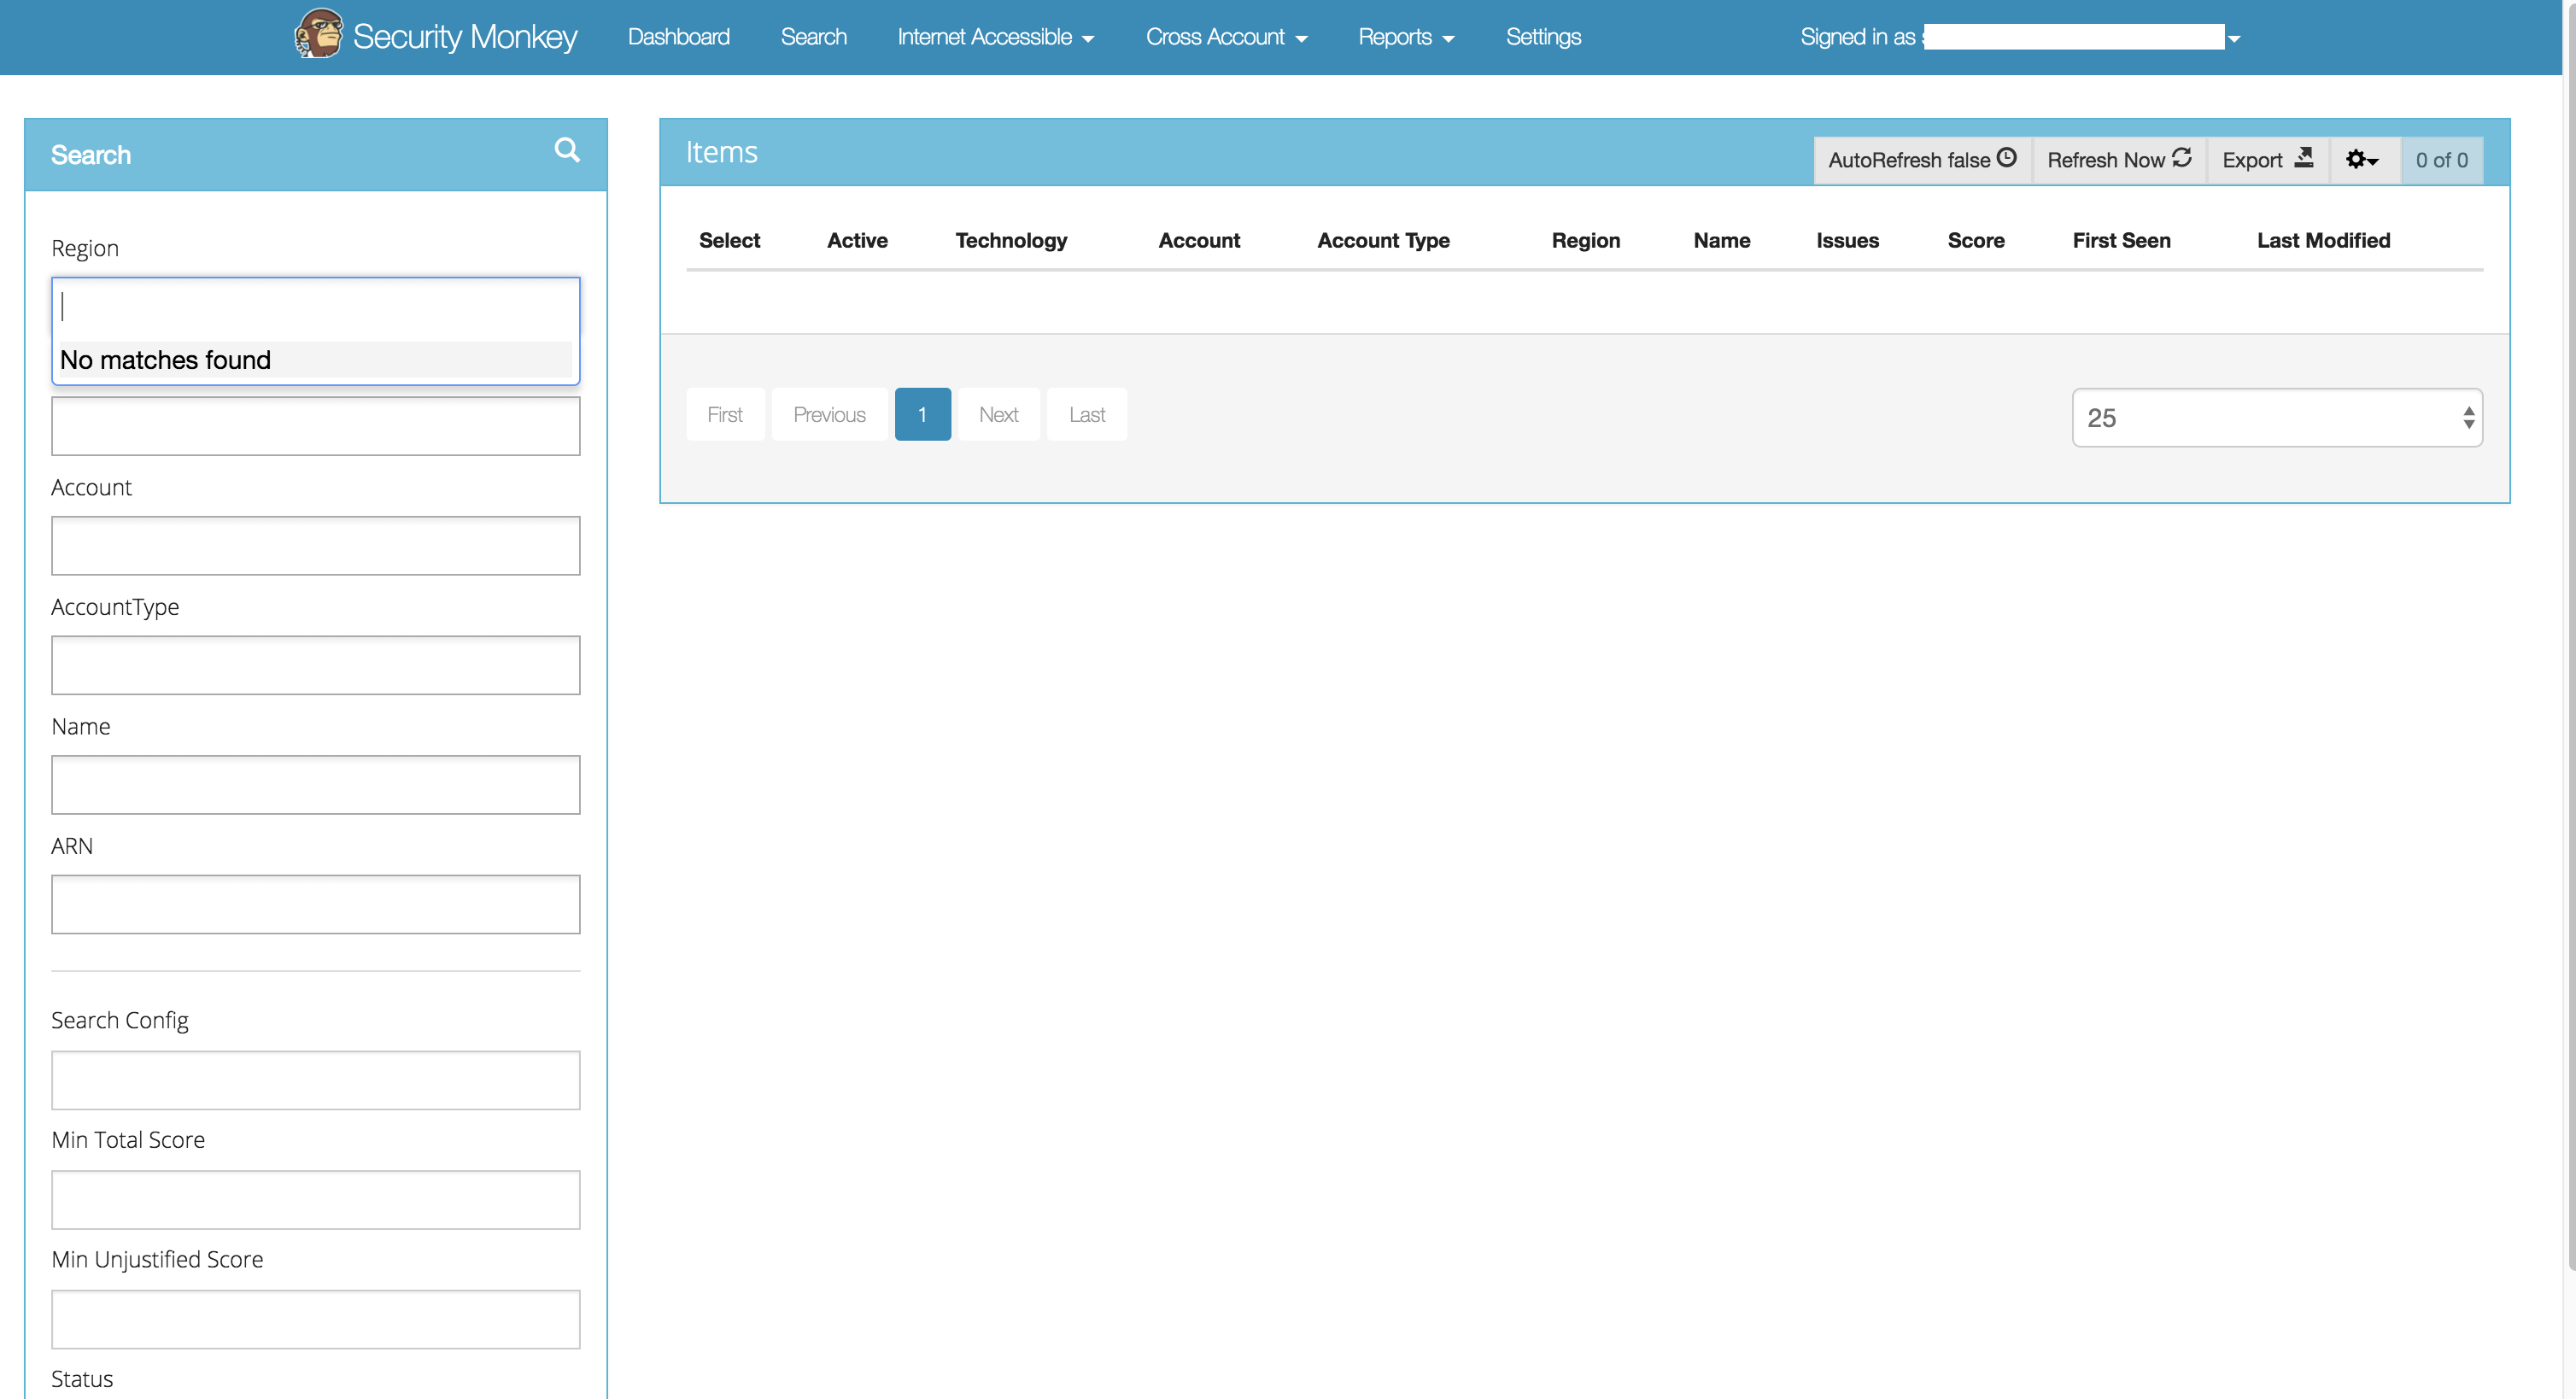Click inside the Min Total Score input field
The image size is (2576, 1399).
tap(315, 1199)
